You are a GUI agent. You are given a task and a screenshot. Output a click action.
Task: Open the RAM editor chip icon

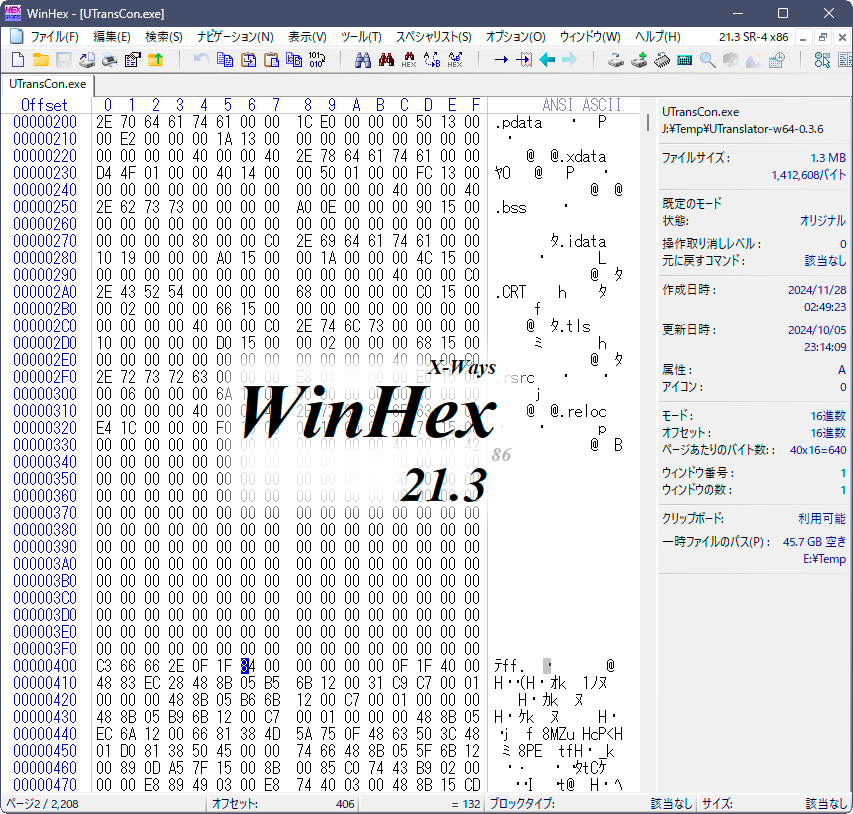pyautogui.click(x=662, y=61)
